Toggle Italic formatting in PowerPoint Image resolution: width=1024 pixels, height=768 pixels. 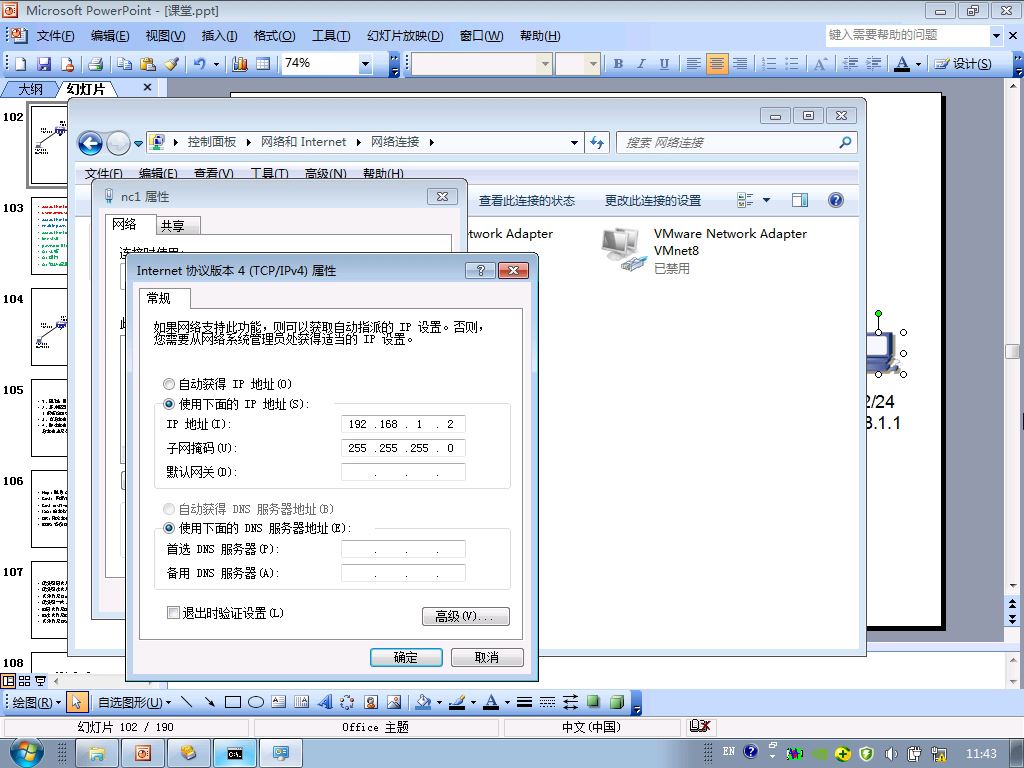pyautogui.click(x=641, y=63)
